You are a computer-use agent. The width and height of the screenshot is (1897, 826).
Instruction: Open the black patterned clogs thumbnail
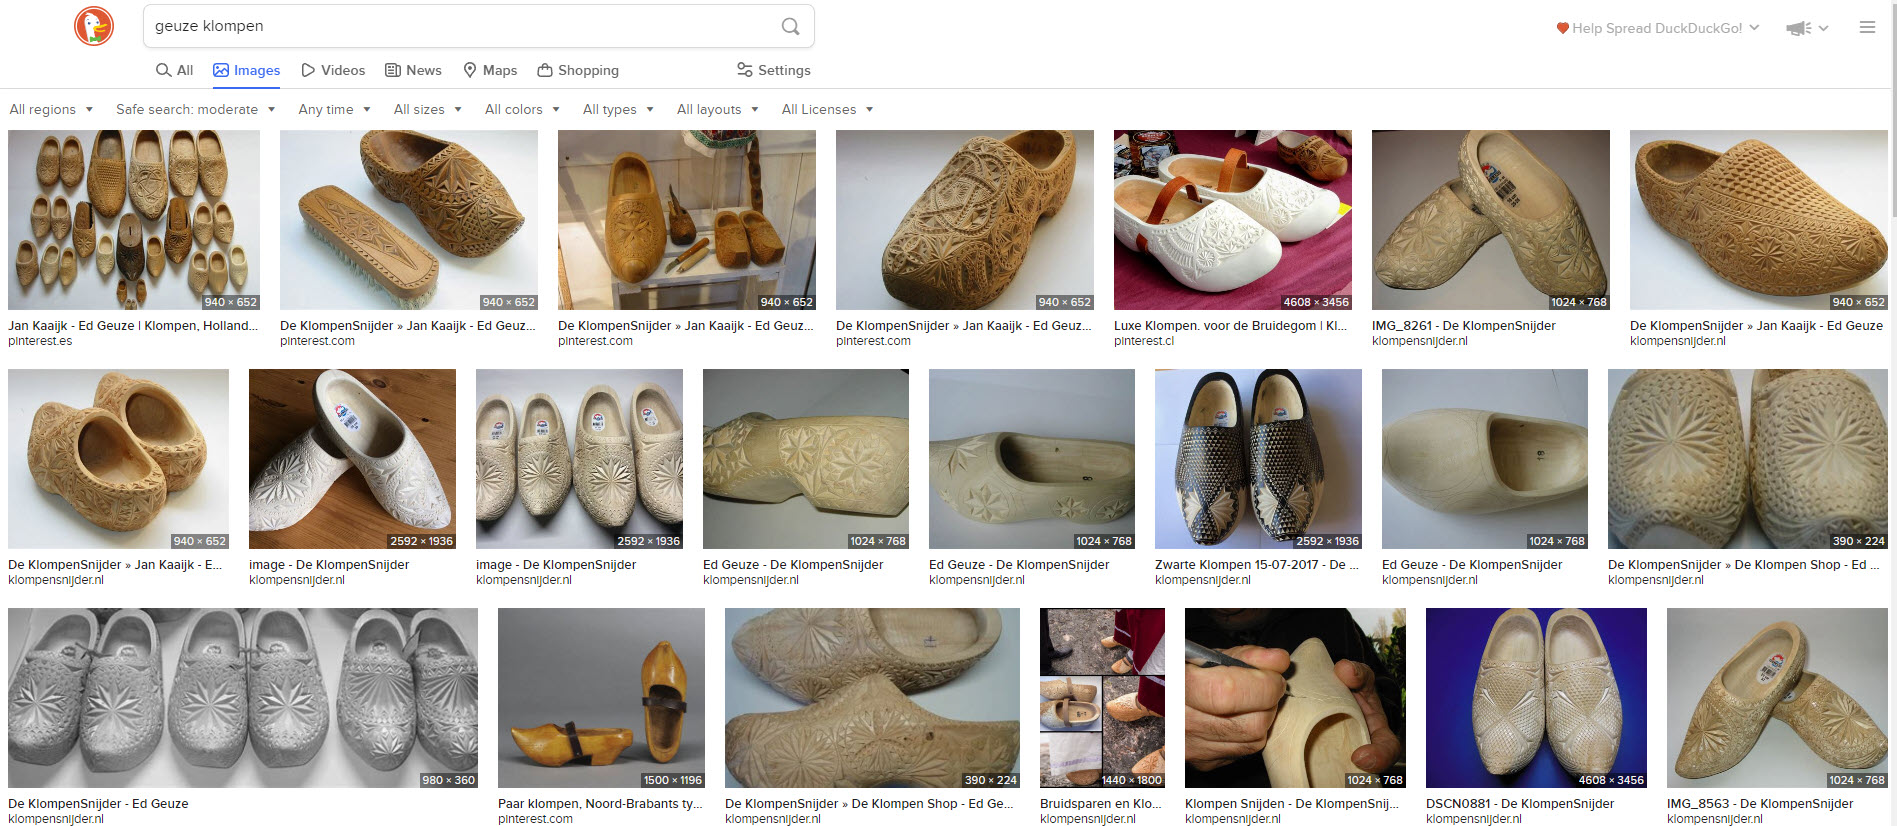click(x=1258, y=459)
